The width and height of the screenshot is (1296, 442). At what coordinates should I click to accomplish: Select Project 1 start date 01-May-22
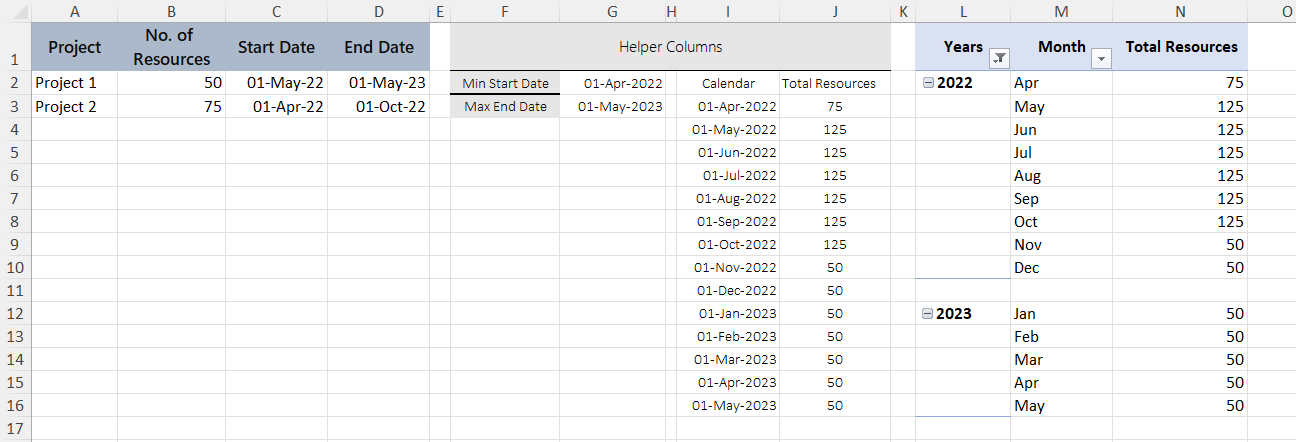pos(277,83)
